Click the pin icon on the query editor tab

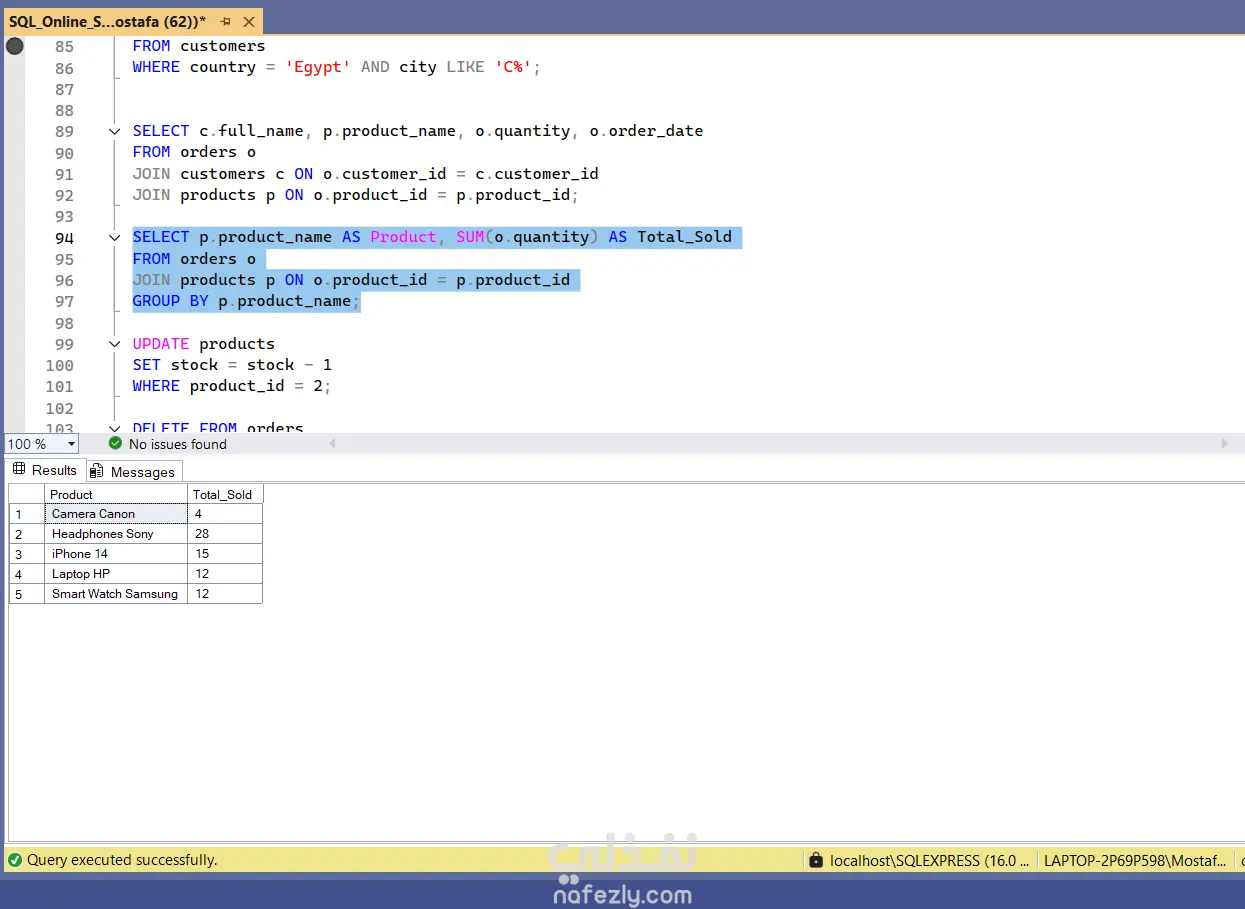point(227,20)
